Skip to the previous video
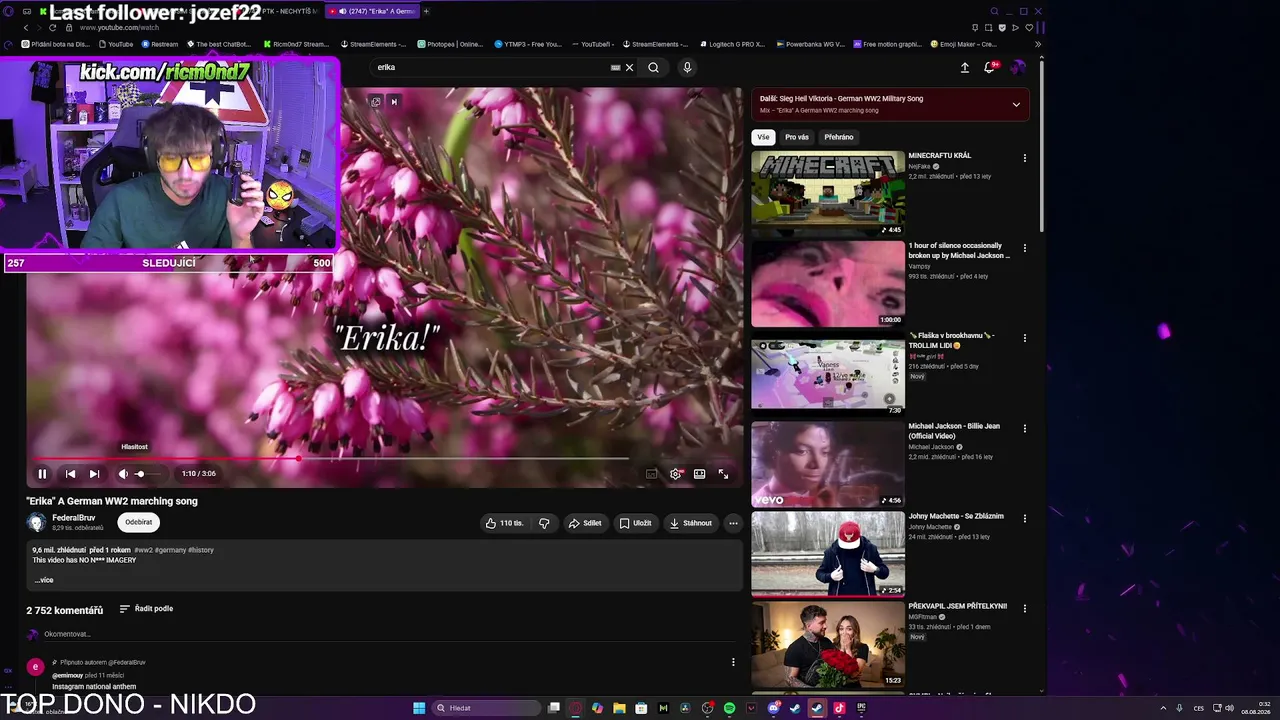 click(x=70, y=474)
